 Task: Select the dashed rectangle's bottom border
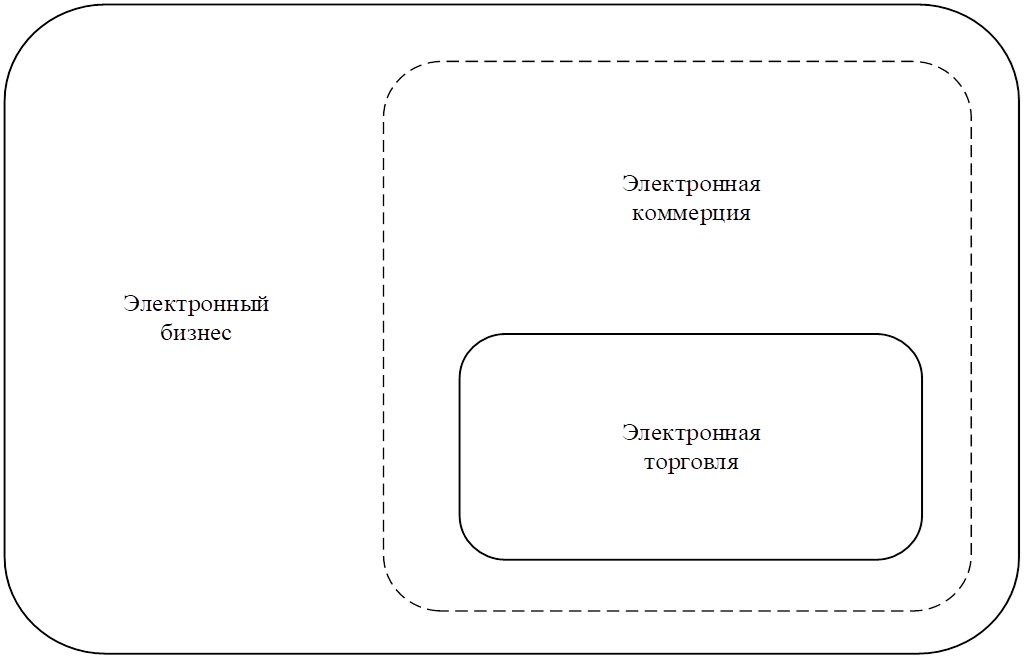pyautogui.click(x=680, y=610)
